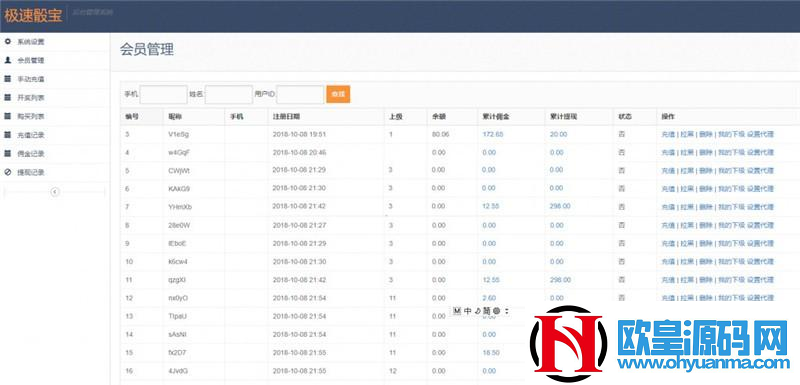Click the 注册日期 column header
The image size is (800, 385).
point(286,116)
